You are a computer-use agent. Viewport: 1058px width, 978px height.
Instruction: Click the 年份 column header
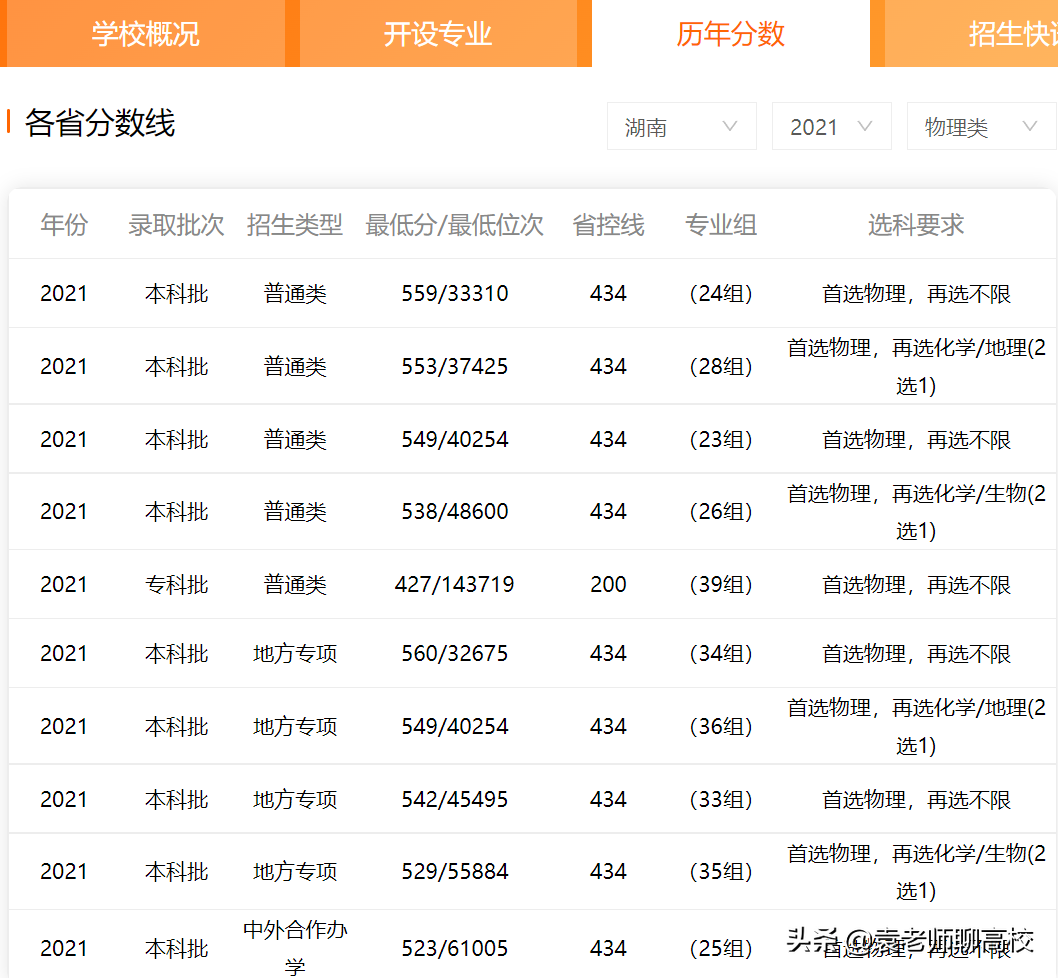(64, 226)
